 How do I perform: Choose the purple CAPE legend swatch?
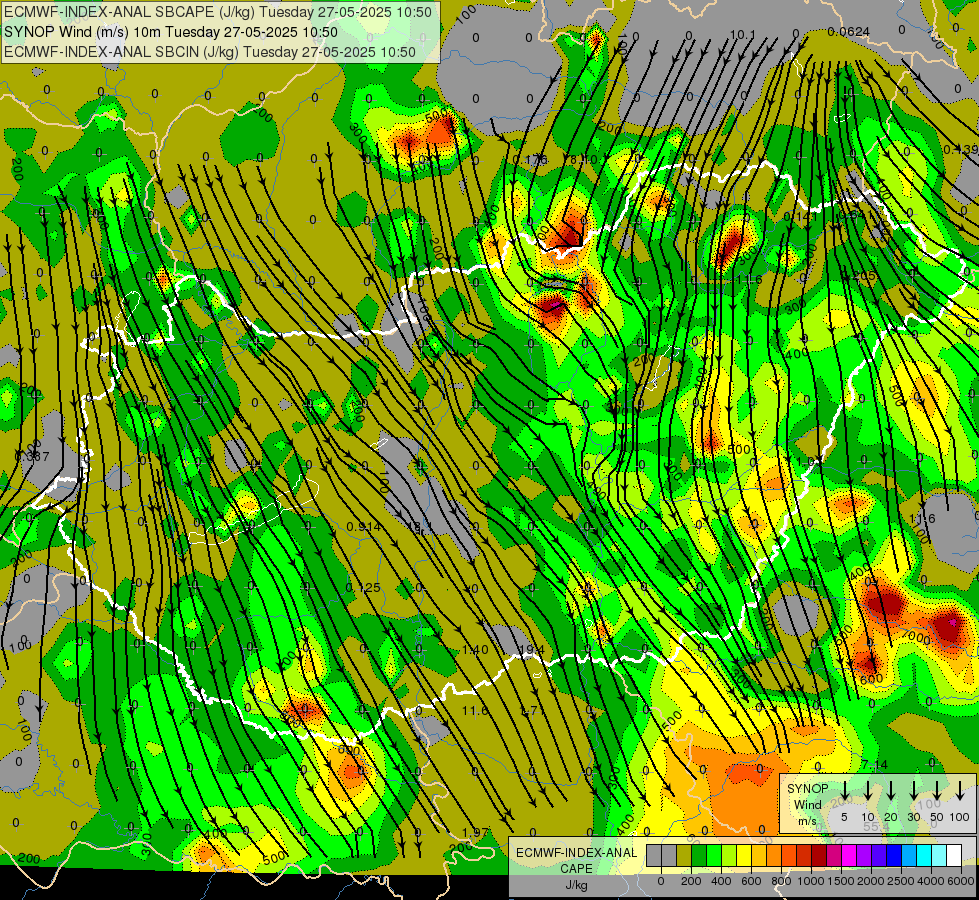pos(863,855)
